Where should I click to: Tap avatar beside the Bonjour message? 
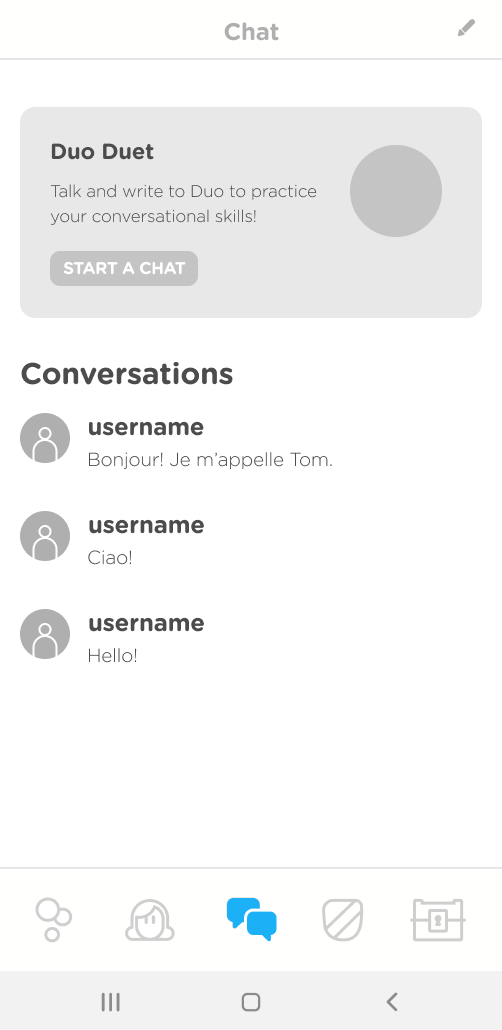pyautogui.click(x=45, y=437)
